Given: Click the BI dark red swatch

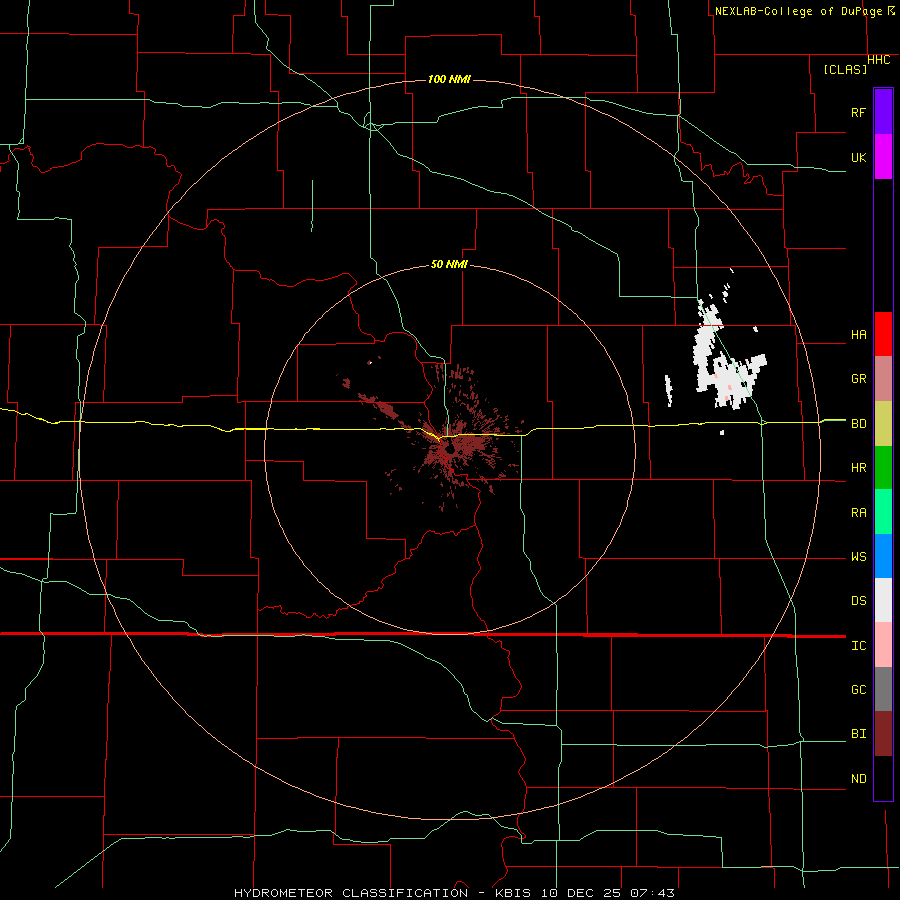Looking at the screenshot, I should [x=883, y=734].
